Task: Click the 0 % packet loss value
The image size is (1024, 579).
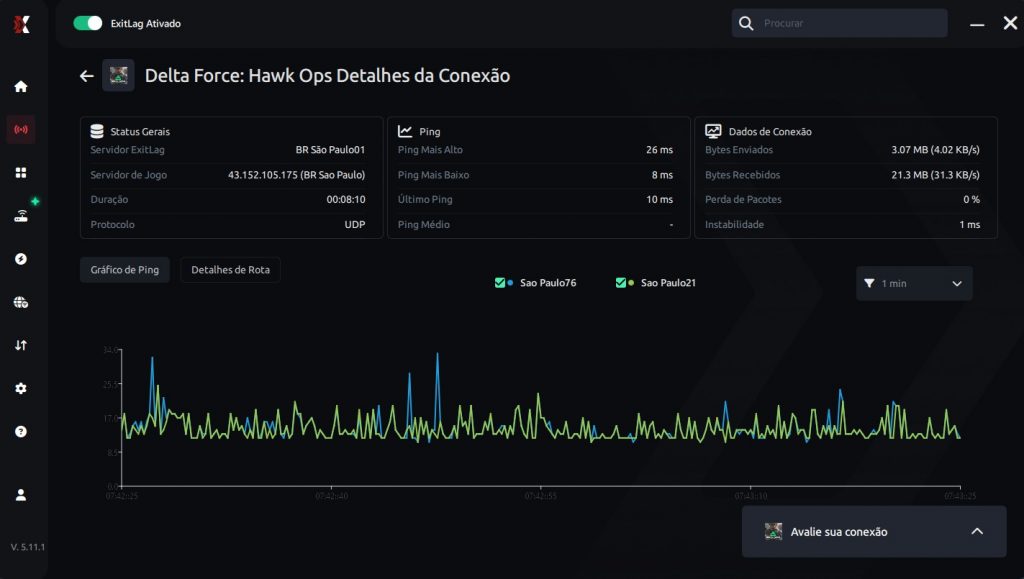Action: pos(971,200)
